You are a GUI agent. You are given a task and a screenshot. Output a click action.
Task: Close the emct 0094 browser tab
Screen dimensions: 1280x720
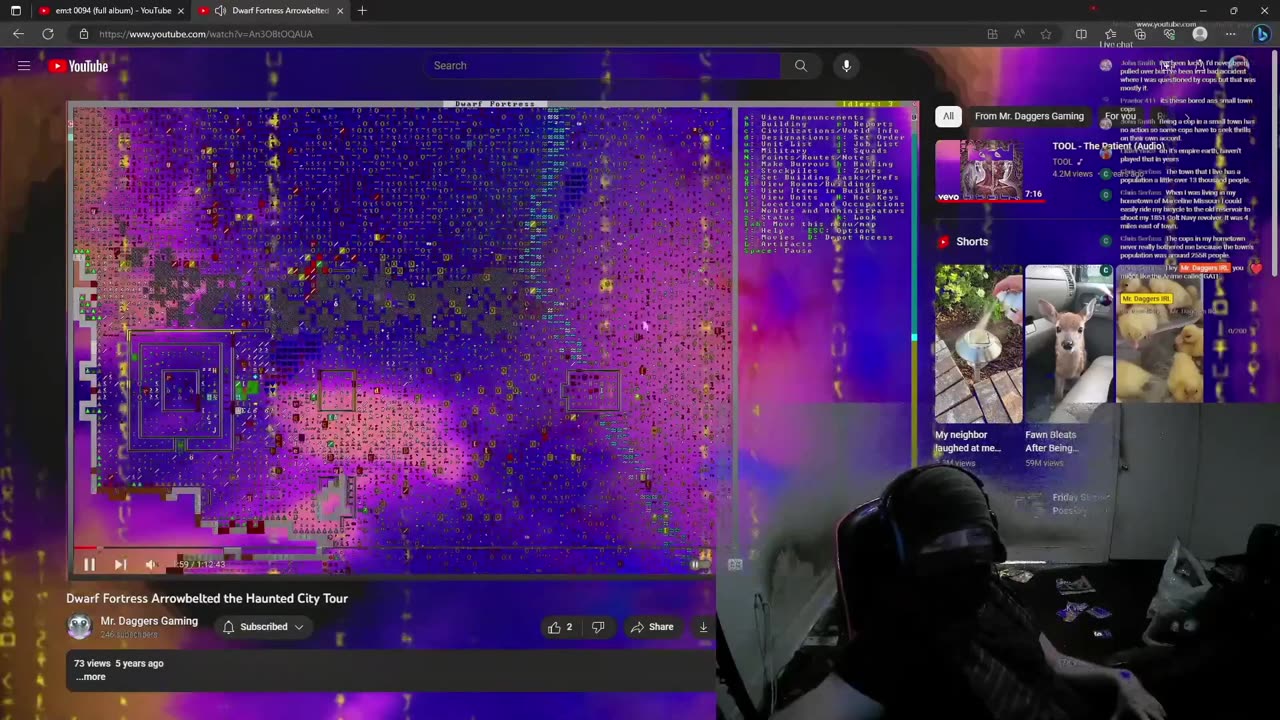tap(181, 10)
